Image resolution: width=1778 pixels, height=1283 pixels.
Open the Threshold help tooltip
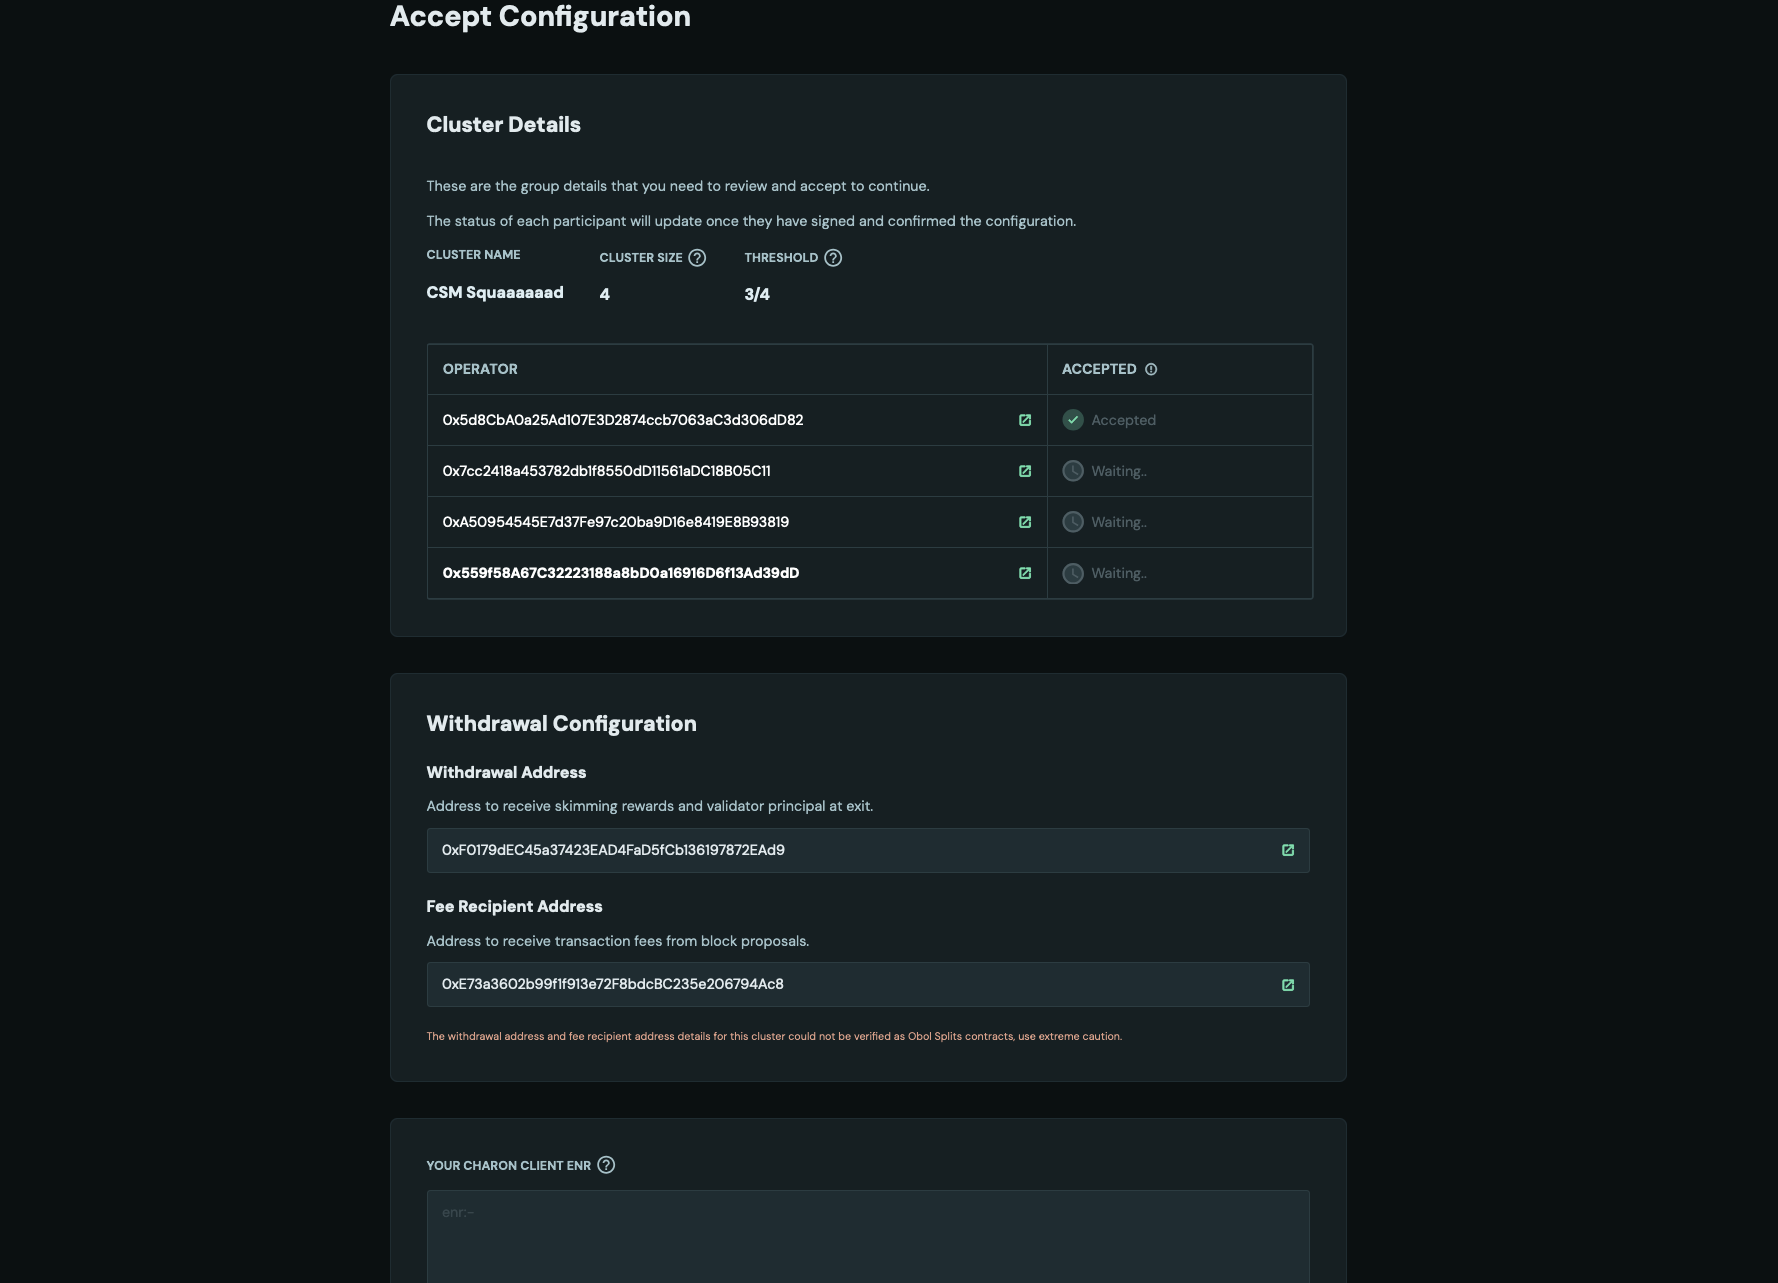point(833,257)
